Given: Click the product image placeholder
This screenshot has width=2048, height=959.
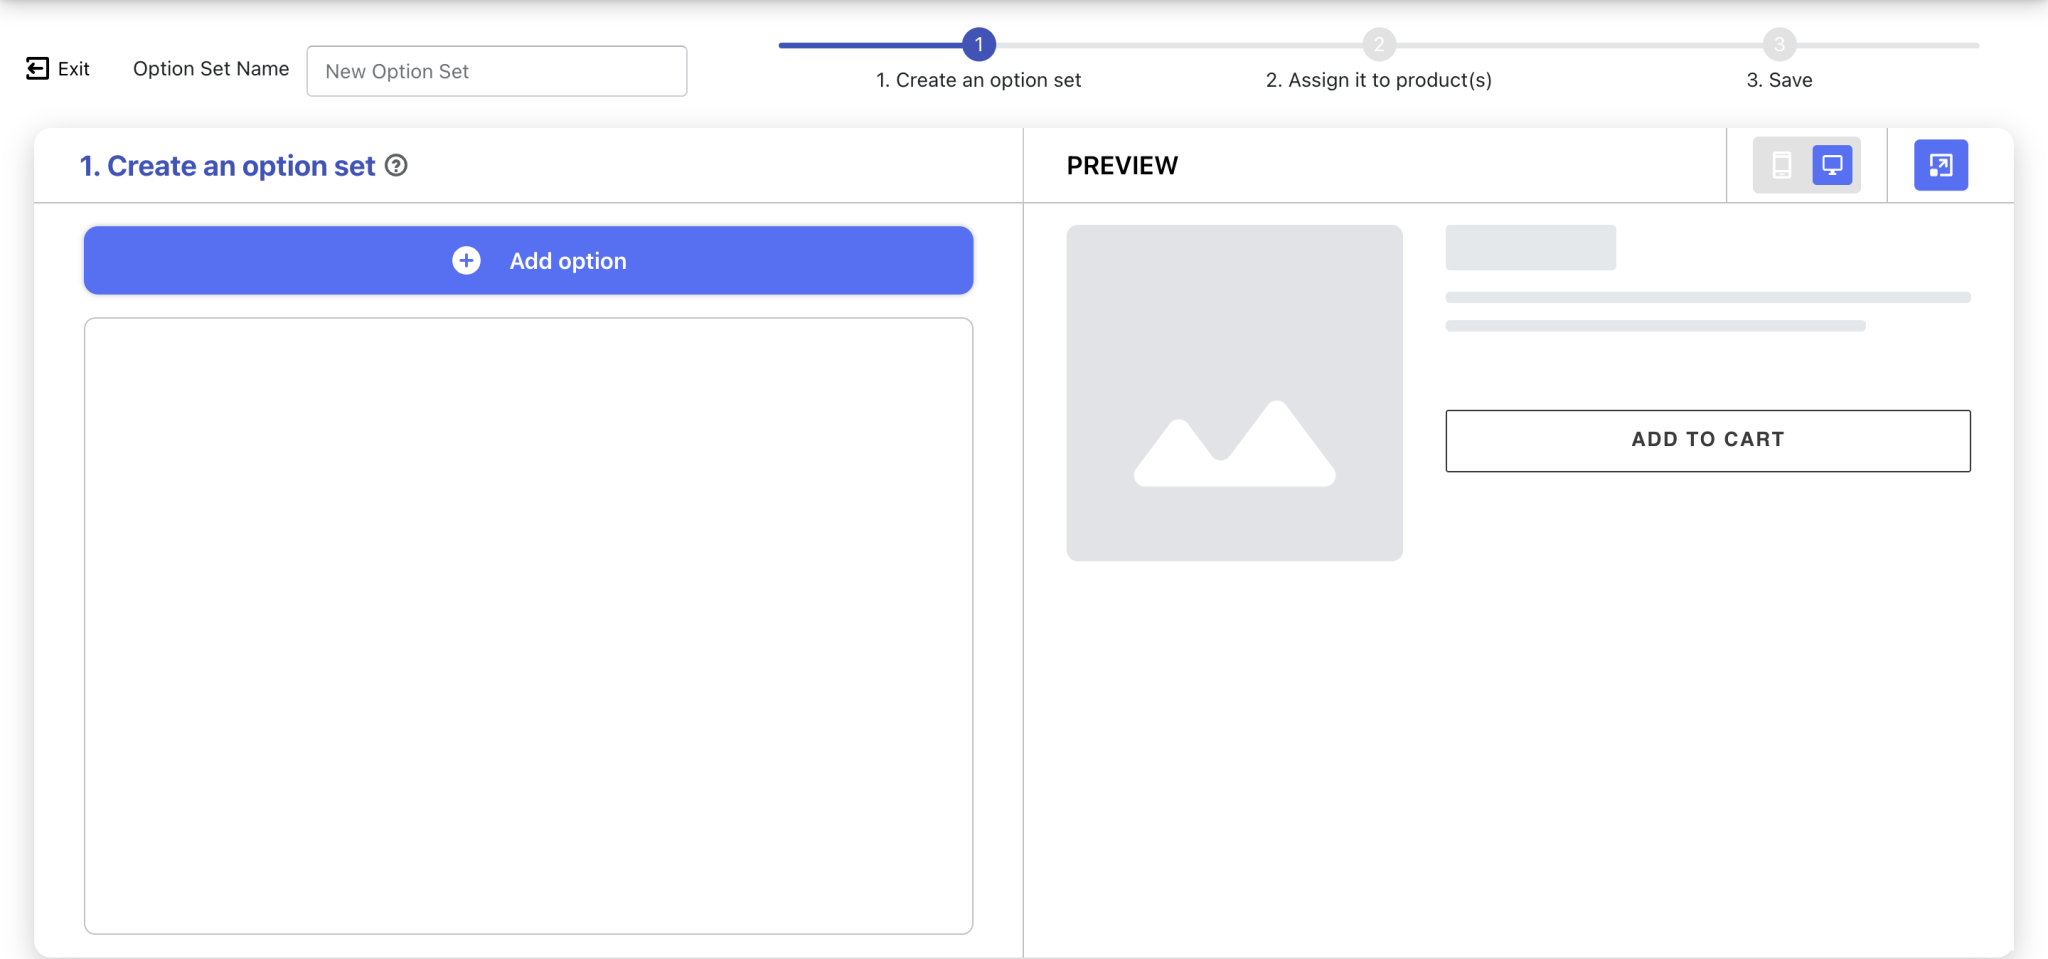Looking at the screenshot, I should tap(1234, 393).
